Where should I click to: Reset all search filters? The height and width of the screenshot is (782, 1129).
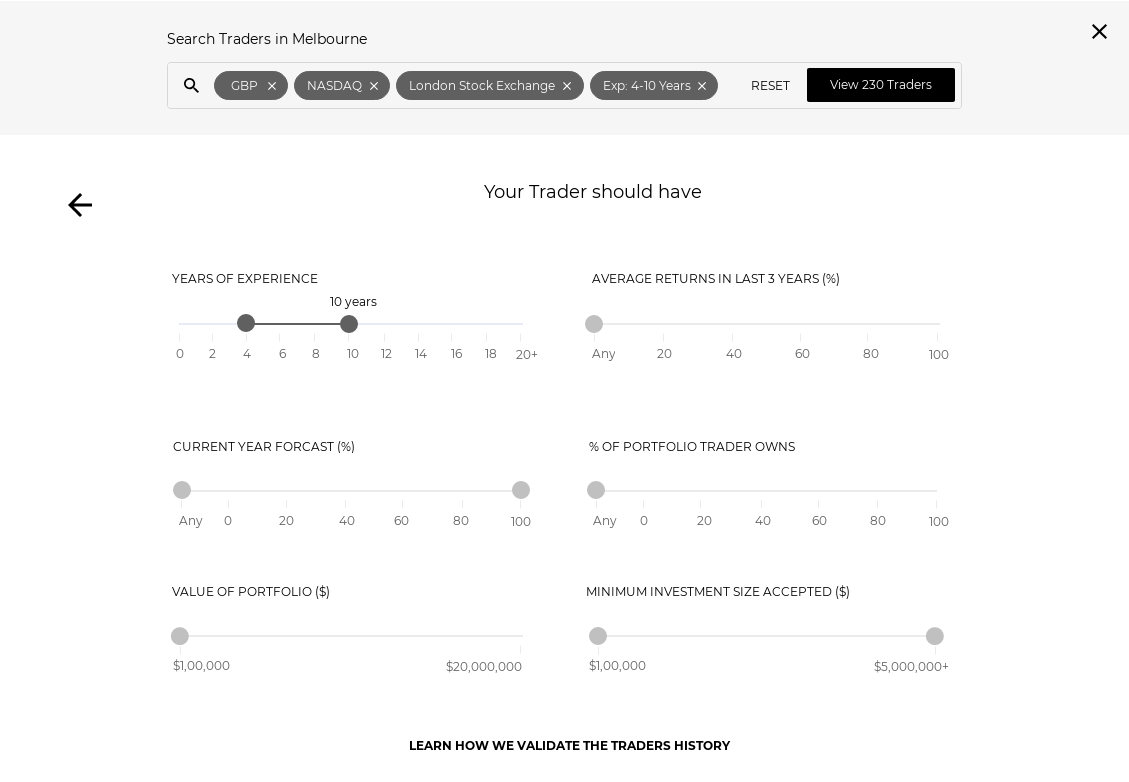tap(770, 86)
